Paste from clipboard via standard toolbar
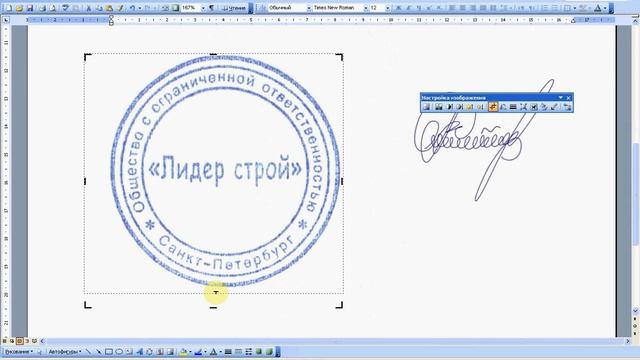The image size is (640, 360). pos(109,8)
